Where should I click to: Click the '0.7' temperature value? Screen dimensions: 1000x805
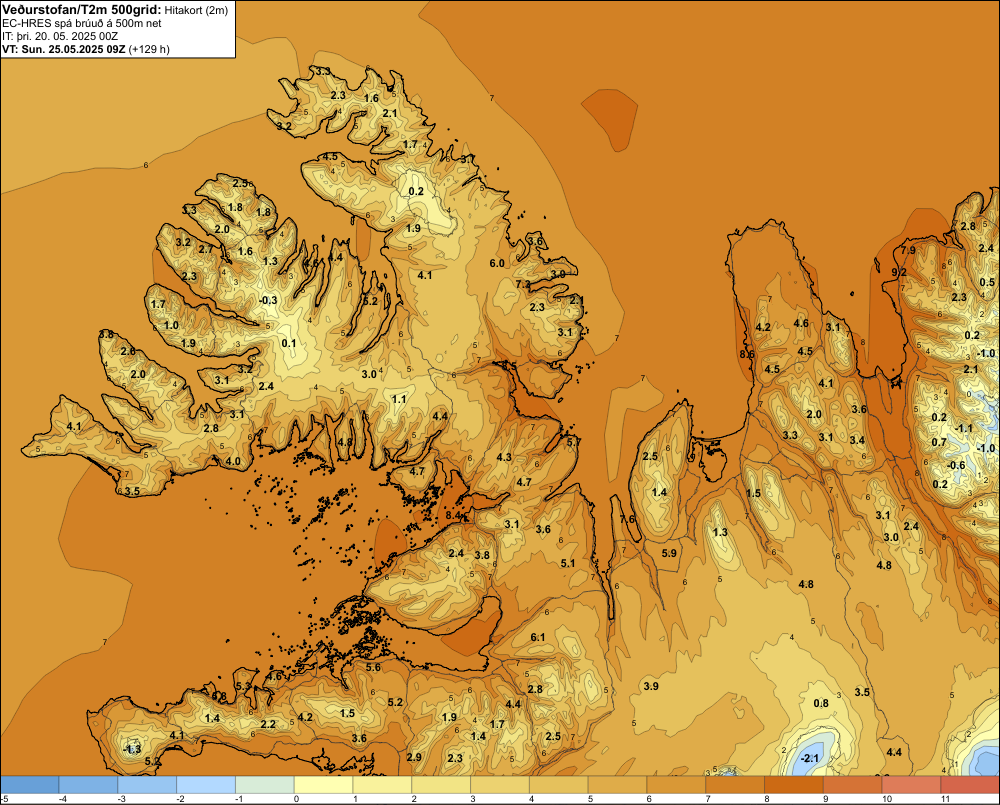939,442
